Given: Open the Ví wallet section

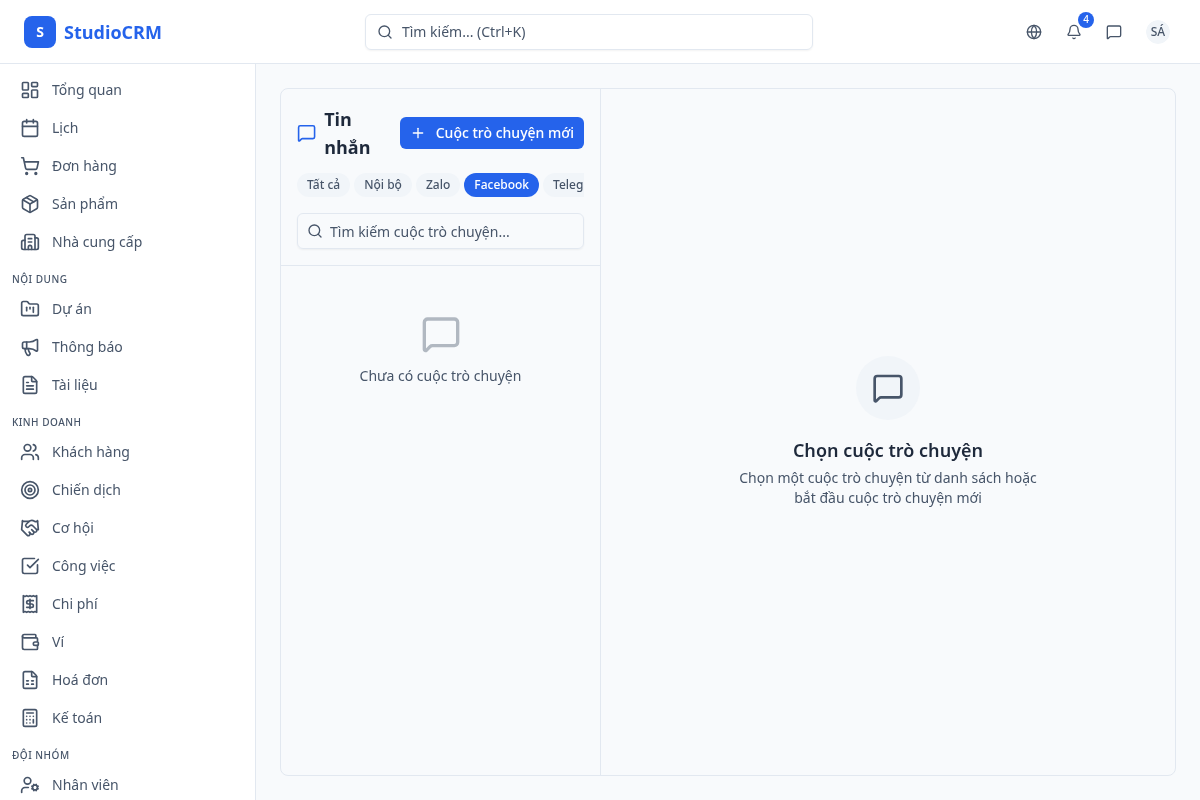Looking at the screenshot, I should (60, 641).
